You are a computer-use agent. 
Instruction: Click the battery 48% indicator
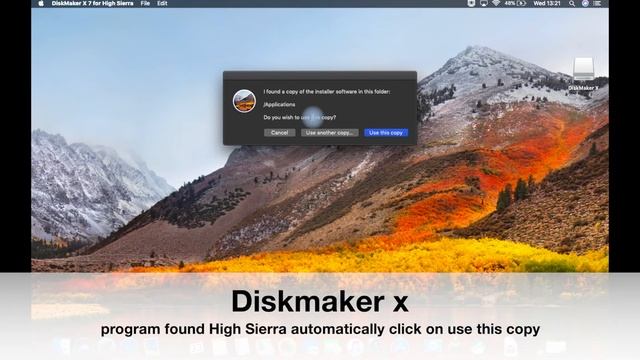[x=515, y=3]
